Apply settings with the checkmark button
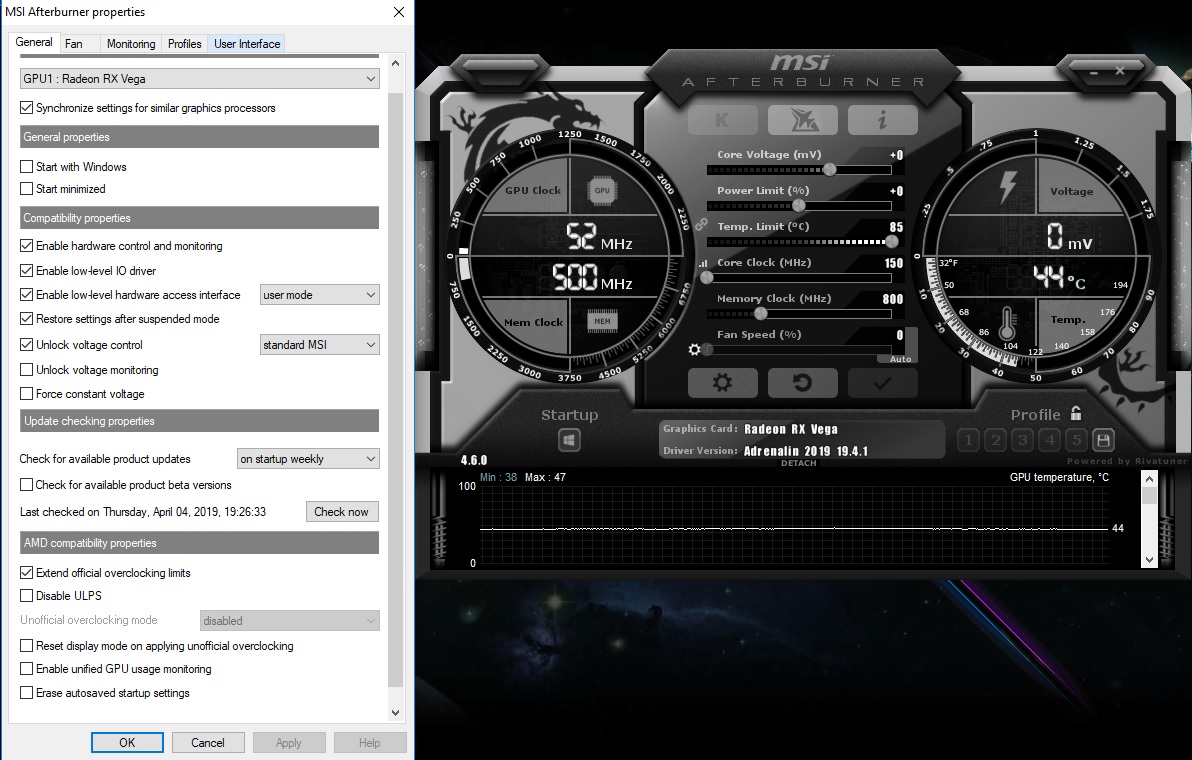Screen dimensions: 1192x760 [883, 383]
